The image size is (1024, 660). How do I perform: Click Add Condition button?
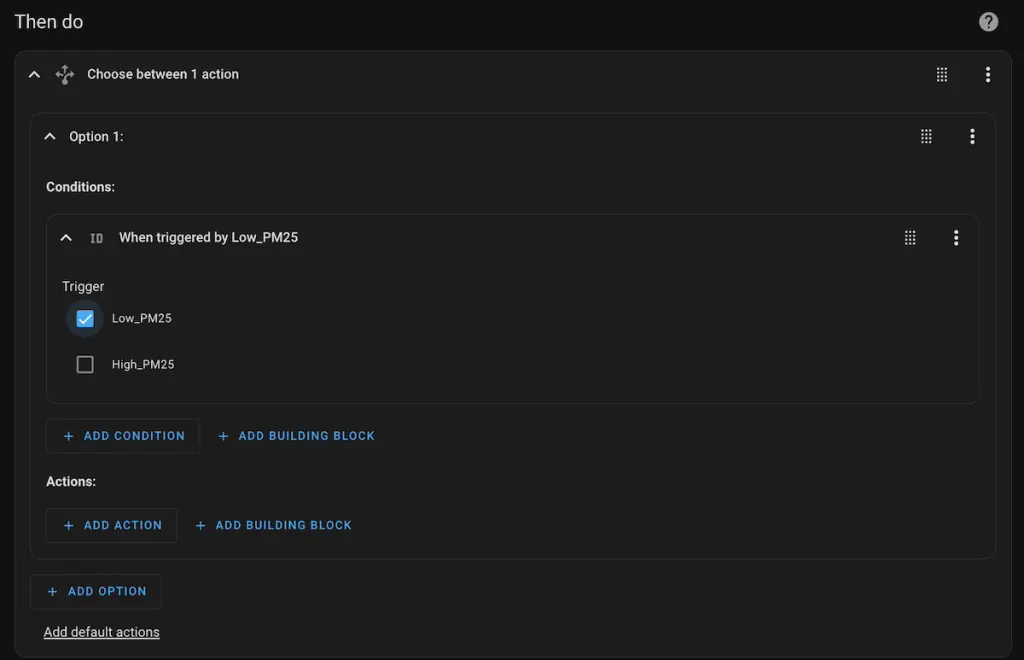click(123, 436)
